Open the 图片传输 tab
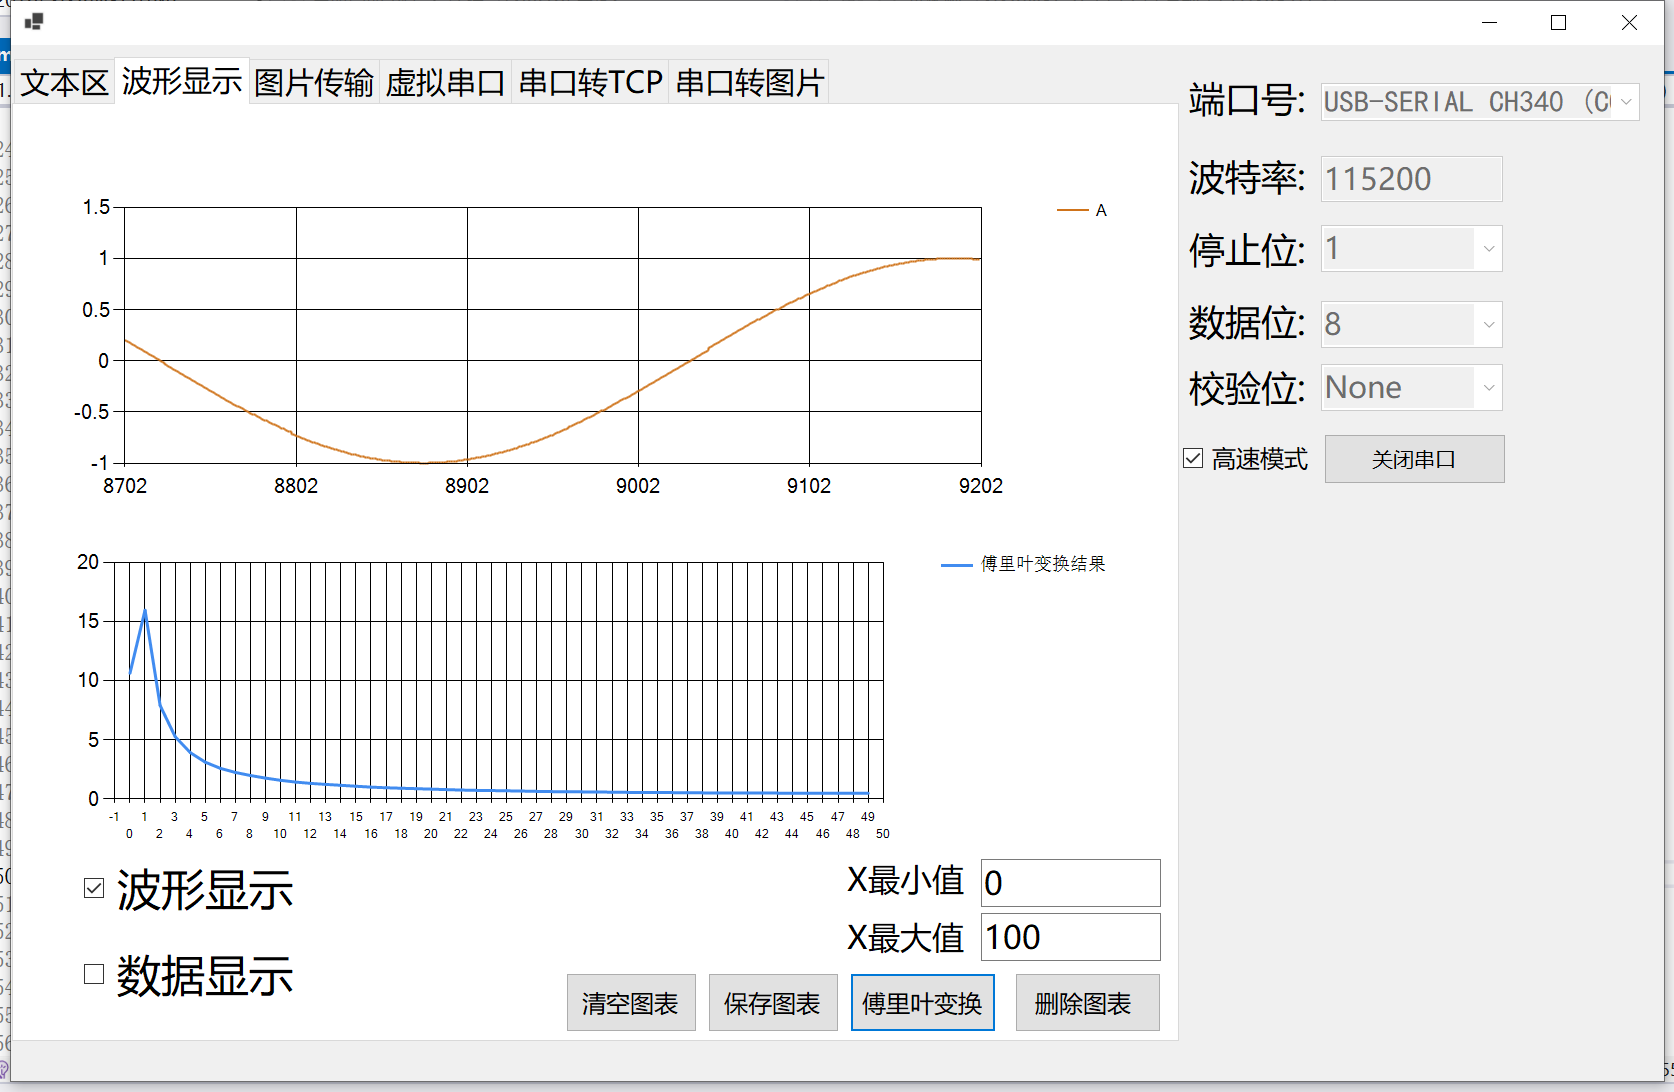The width and height of the screenshot is (1674, 1092). click(314, 82)
